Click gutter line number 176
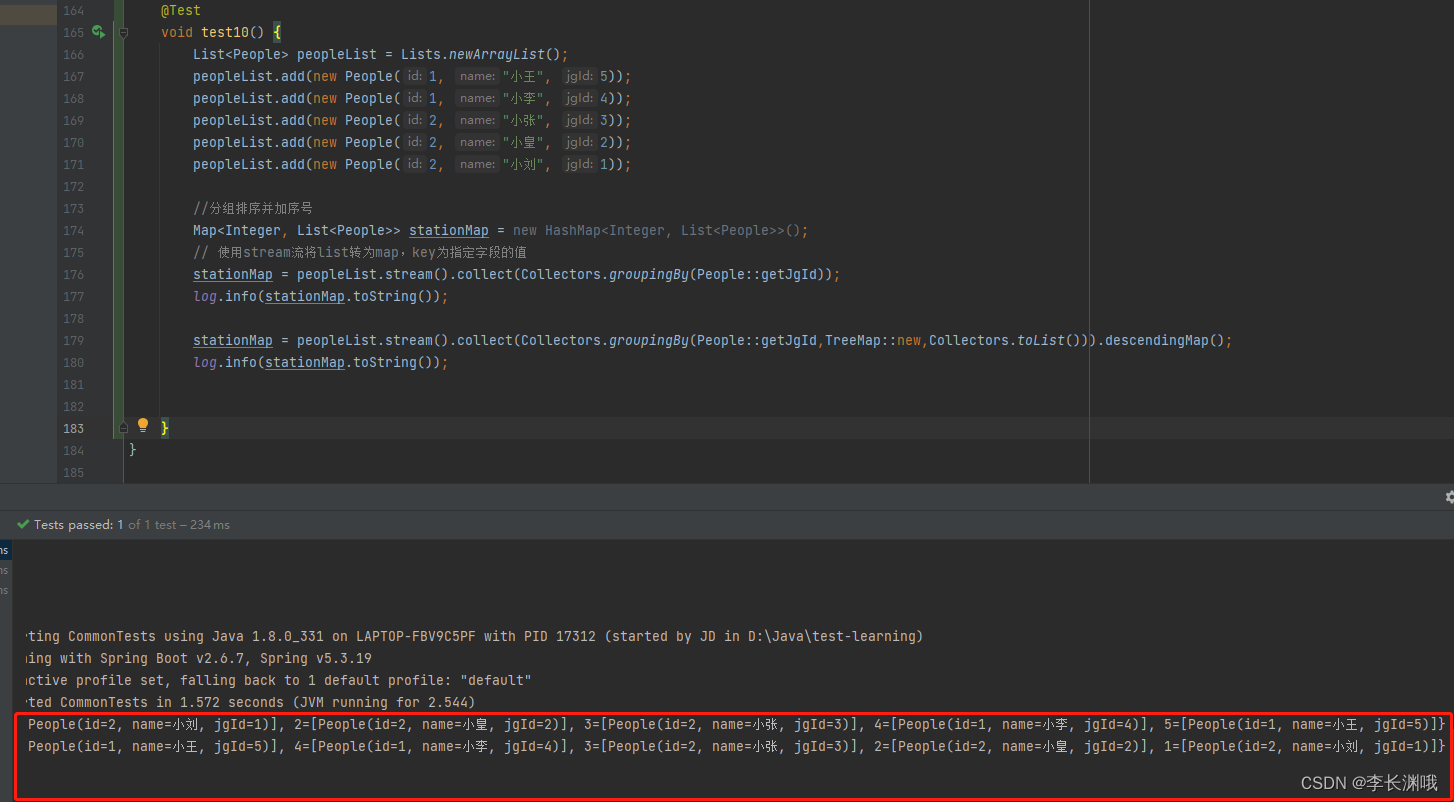 tap(73, 274)
